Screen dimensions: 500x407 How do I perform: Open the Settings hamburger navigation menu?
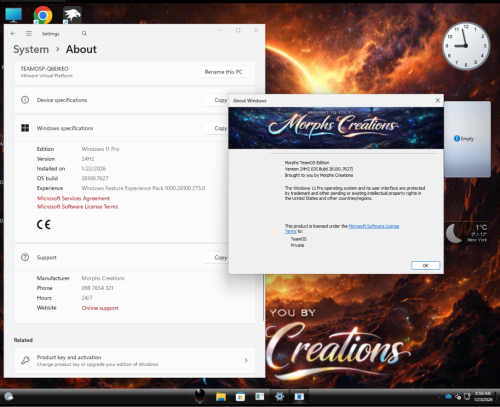pyautogui.click(x=29, y=33)
